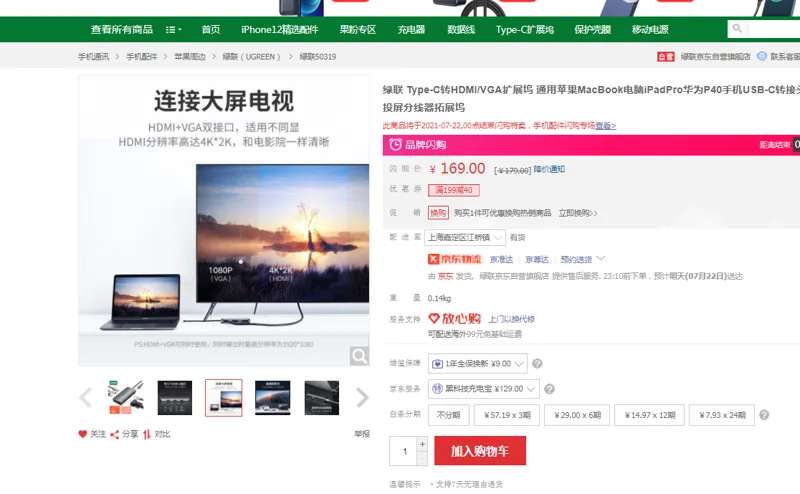Click the 苹果周边 breadcrumb link
Screen dimensions: 800x494
coord(190,57)
